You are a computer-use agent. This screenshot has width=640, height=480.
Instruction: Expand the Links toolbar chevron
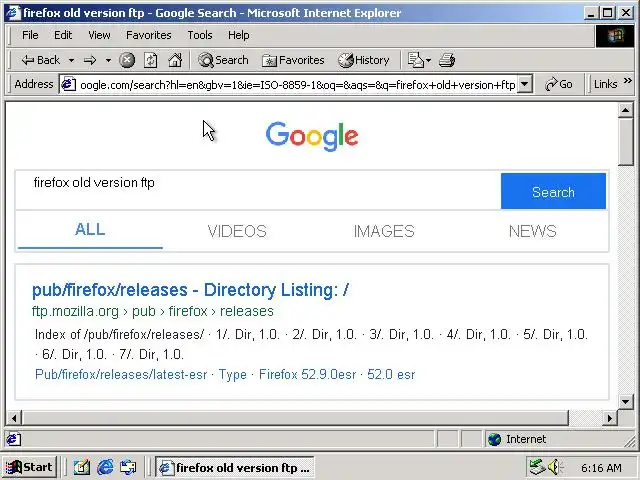628,81
